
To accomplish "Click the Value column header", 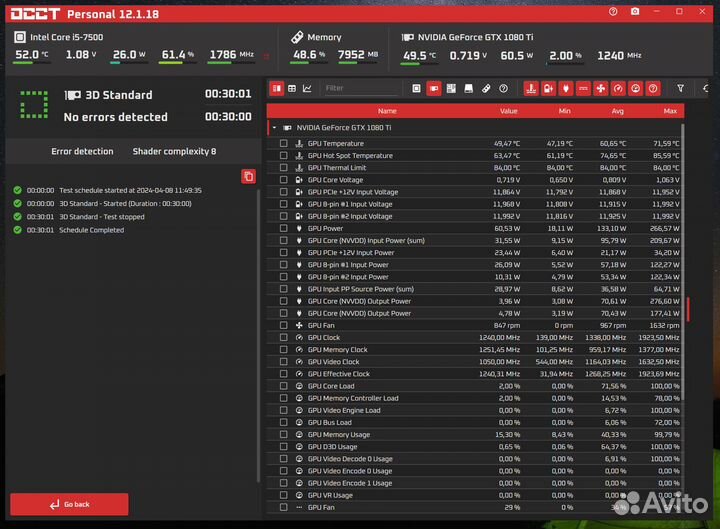I will coord(508,111).
